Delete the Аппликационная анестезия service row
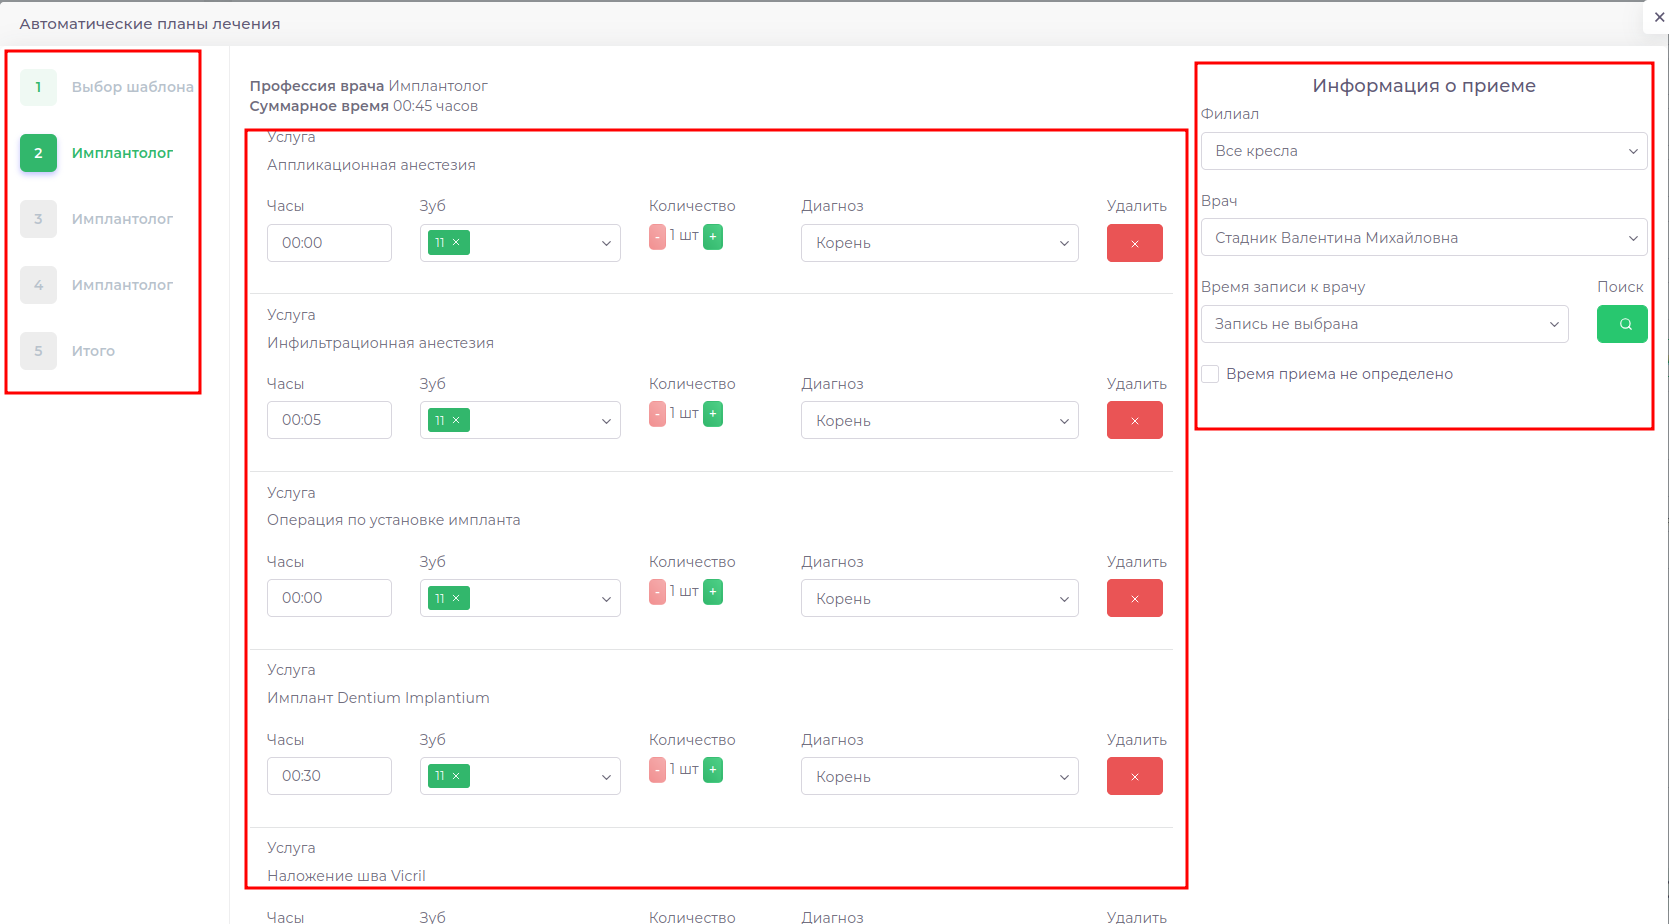Viewport: 1669px width, 924px height. click(x=1134, y=243)
